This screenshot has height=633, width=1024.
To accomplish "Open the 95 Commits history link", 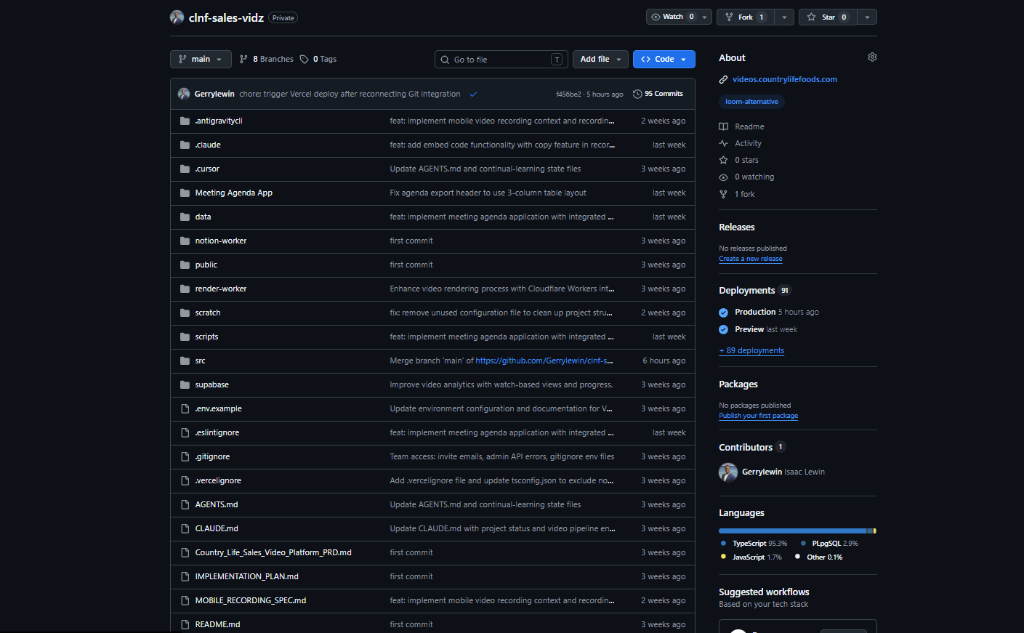I will [x=658, y=94].
